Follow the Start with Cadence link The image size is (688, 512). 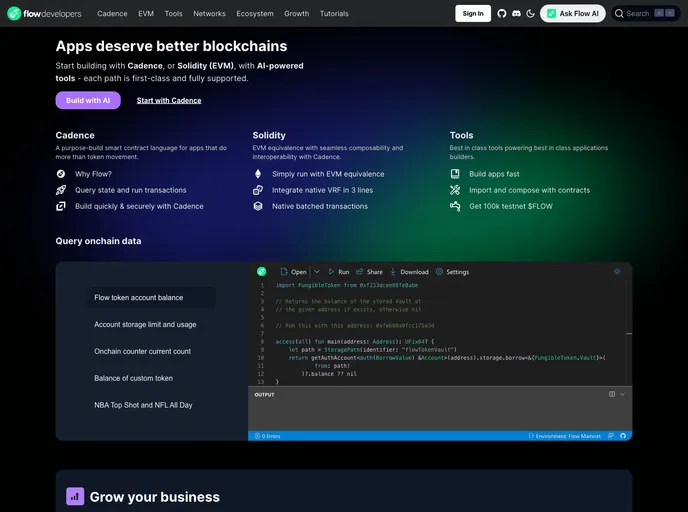[169, 100]
